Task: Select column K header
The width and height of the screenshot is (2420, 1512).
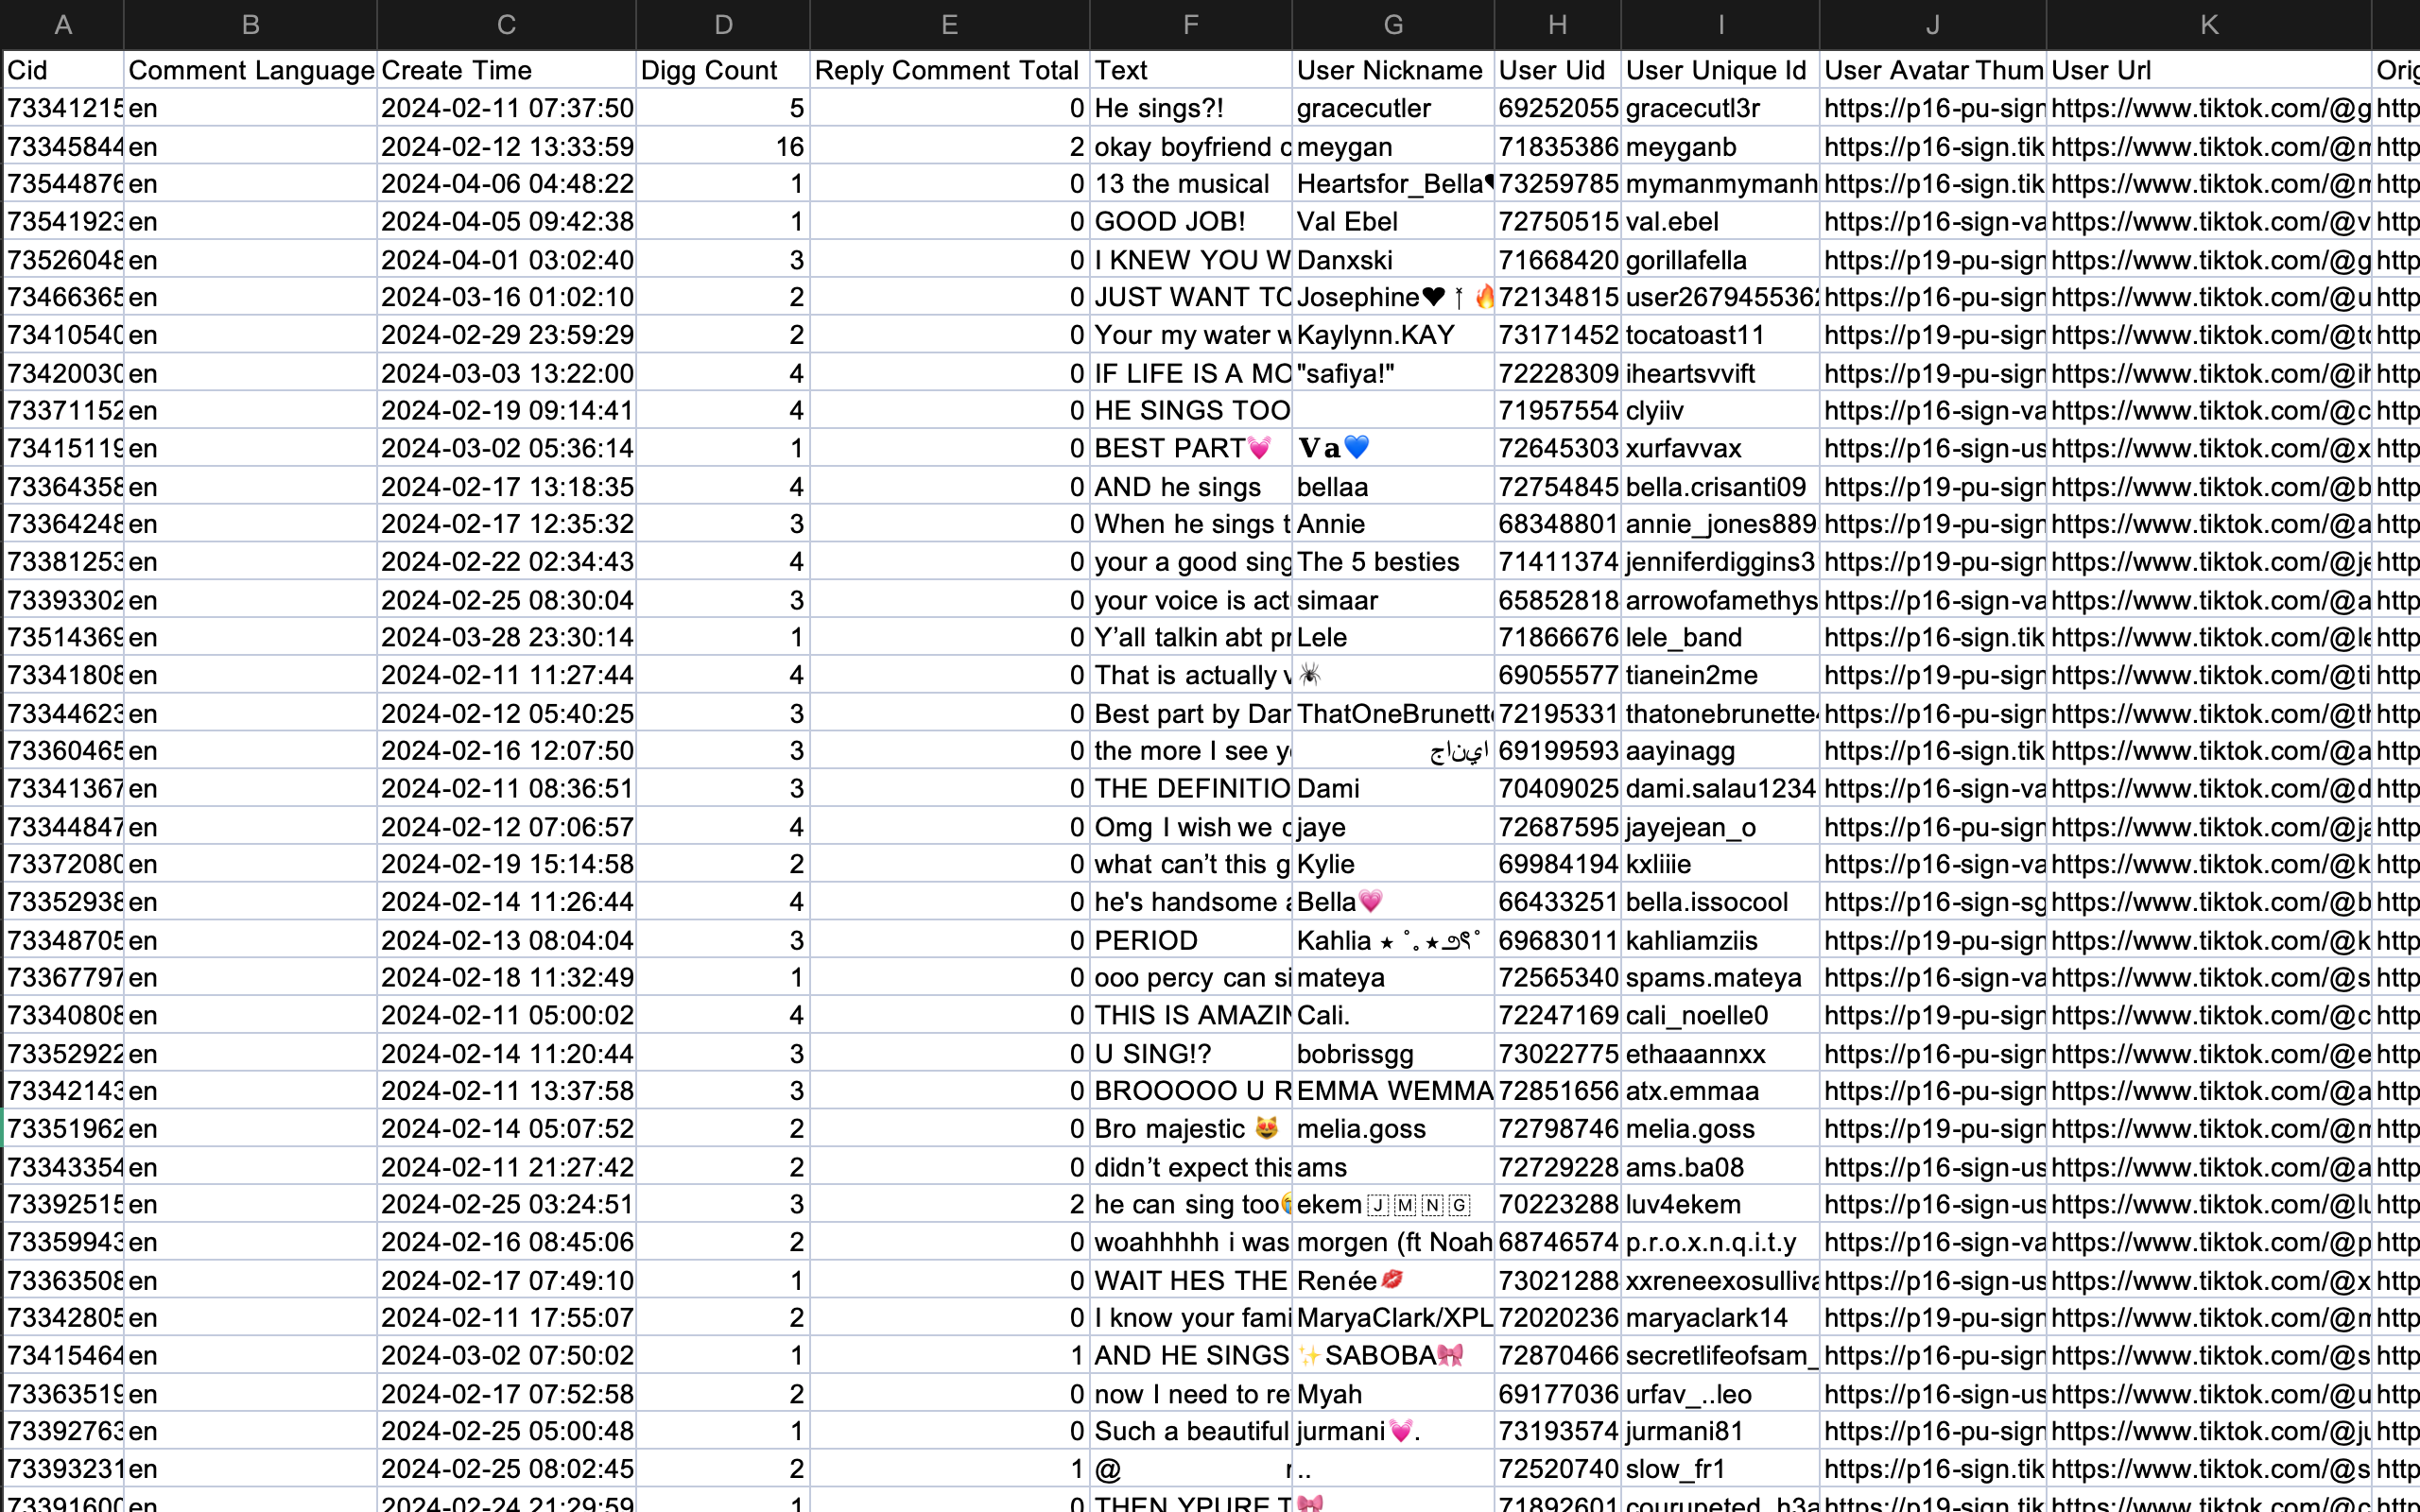Action: [2208, 24]
